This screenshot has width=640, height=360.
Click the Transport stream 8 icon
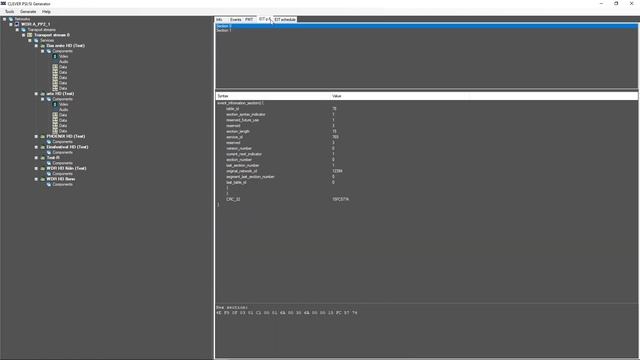click(x=30, y=35)
